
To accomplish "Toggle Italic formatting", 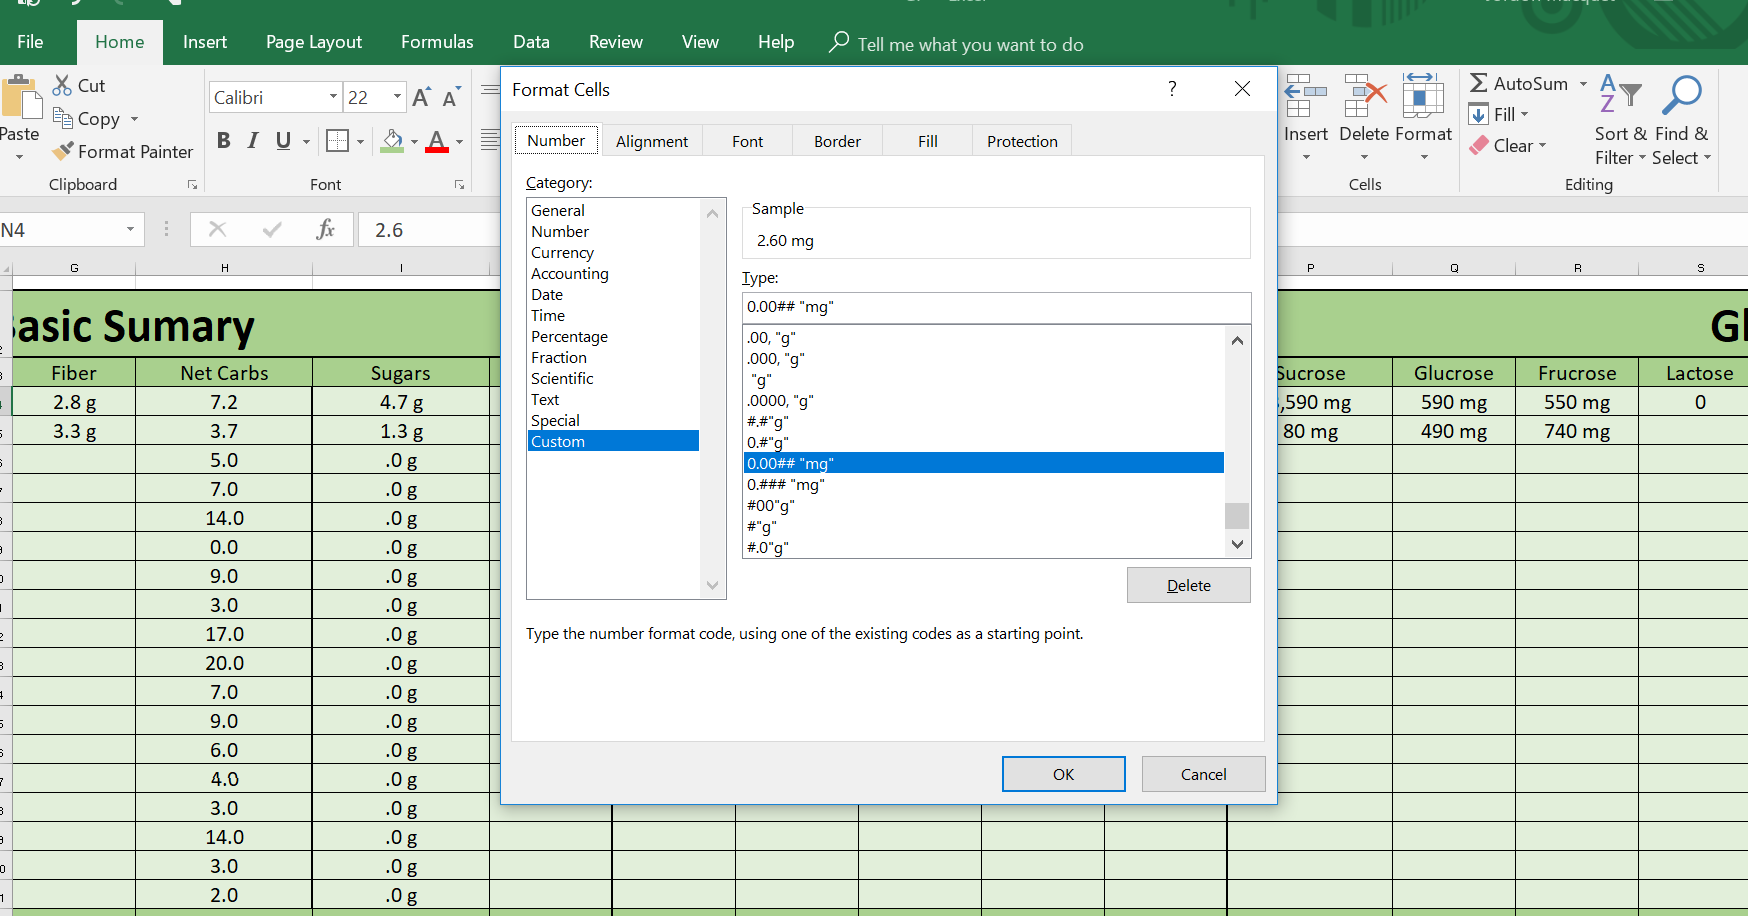I will pos(253,141).
